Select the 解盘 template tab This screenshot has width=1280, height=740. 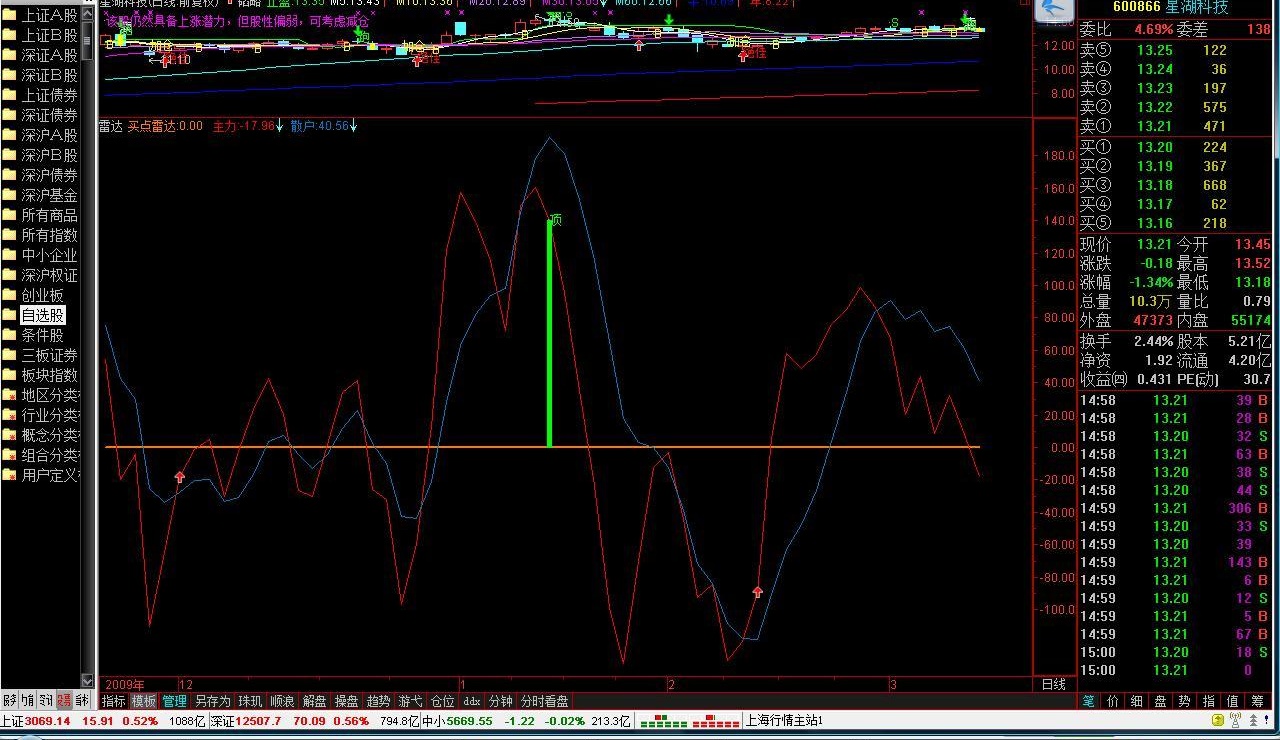tap(314, 701)
